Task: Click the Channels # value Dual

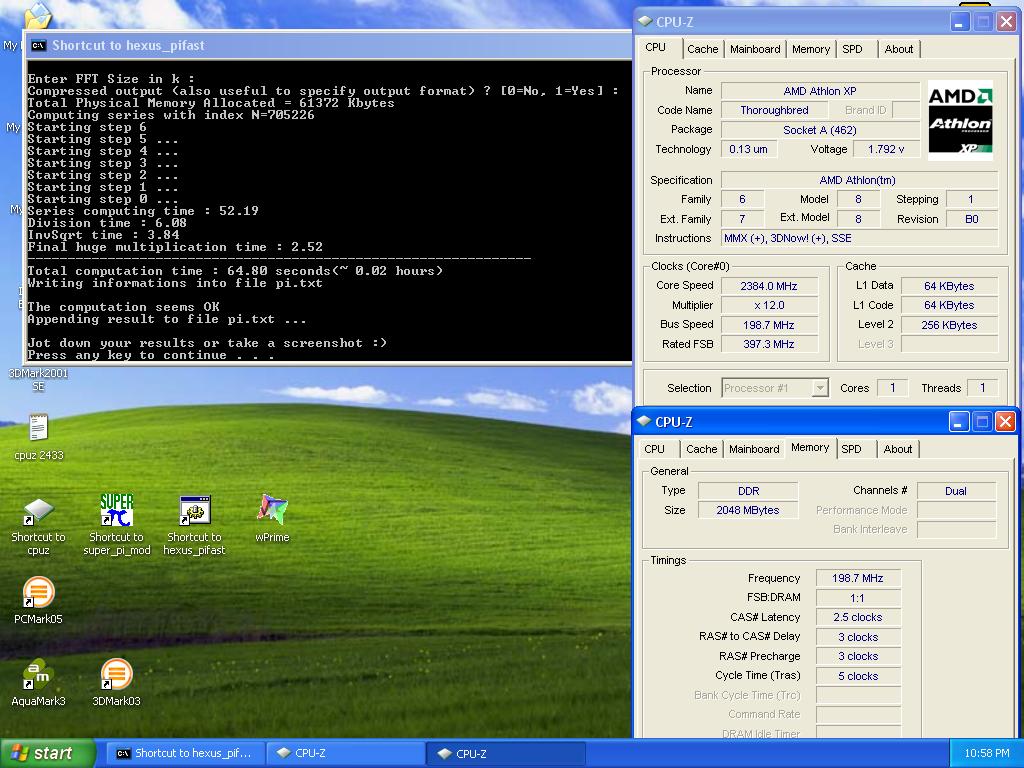Action: (956, 490)
